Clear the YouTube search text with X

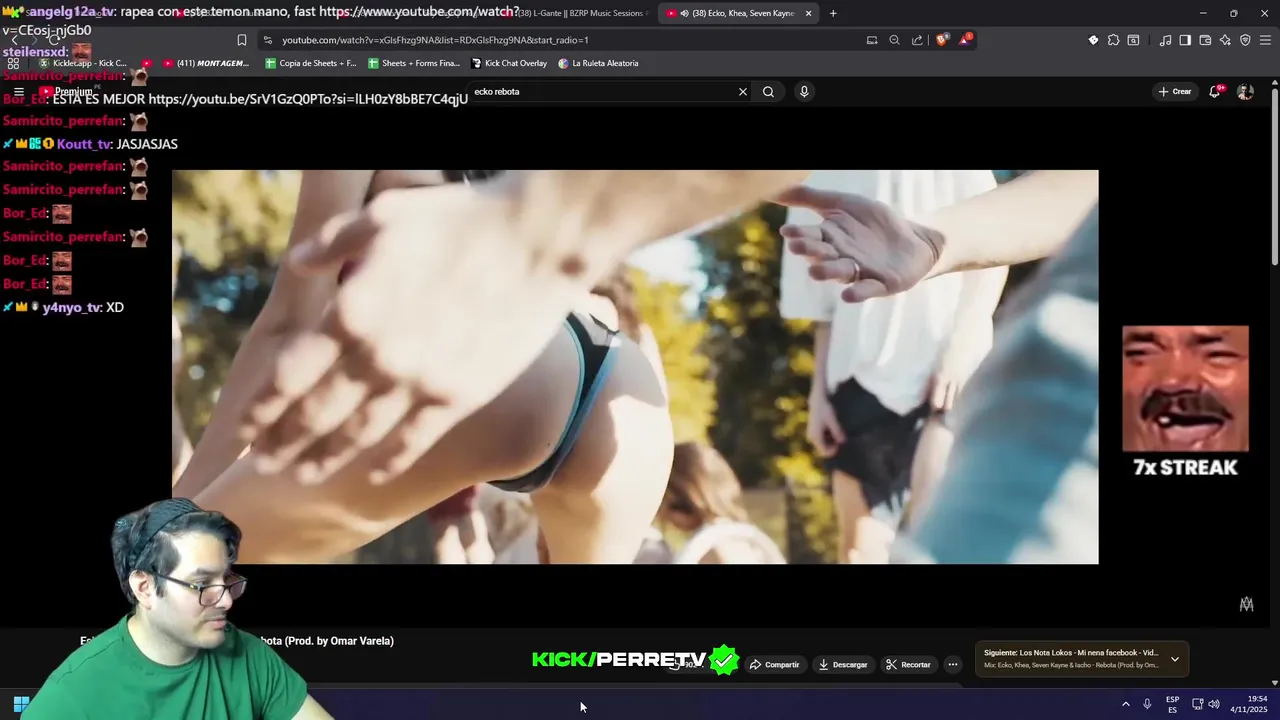pyautogui.click(x=743, y=91)
